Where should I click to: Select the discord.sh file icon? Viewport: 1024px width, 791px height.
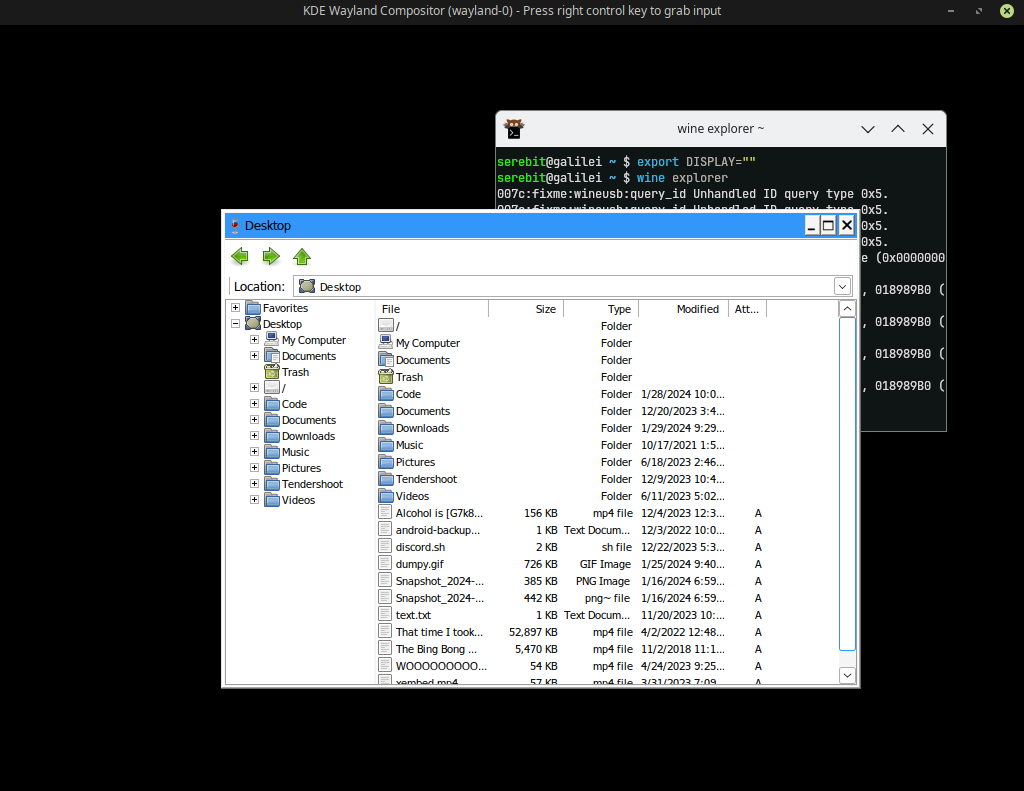pyautogui.click(x=387, y=547)
